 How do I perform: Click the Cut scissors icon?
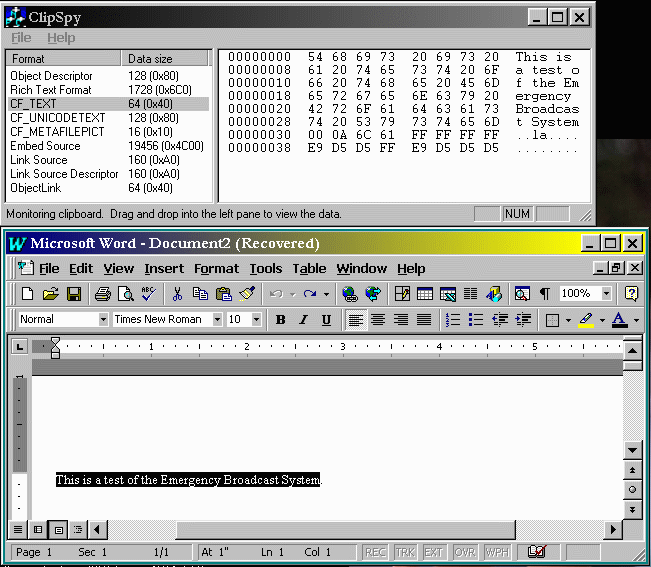click(x=177, y=294)
